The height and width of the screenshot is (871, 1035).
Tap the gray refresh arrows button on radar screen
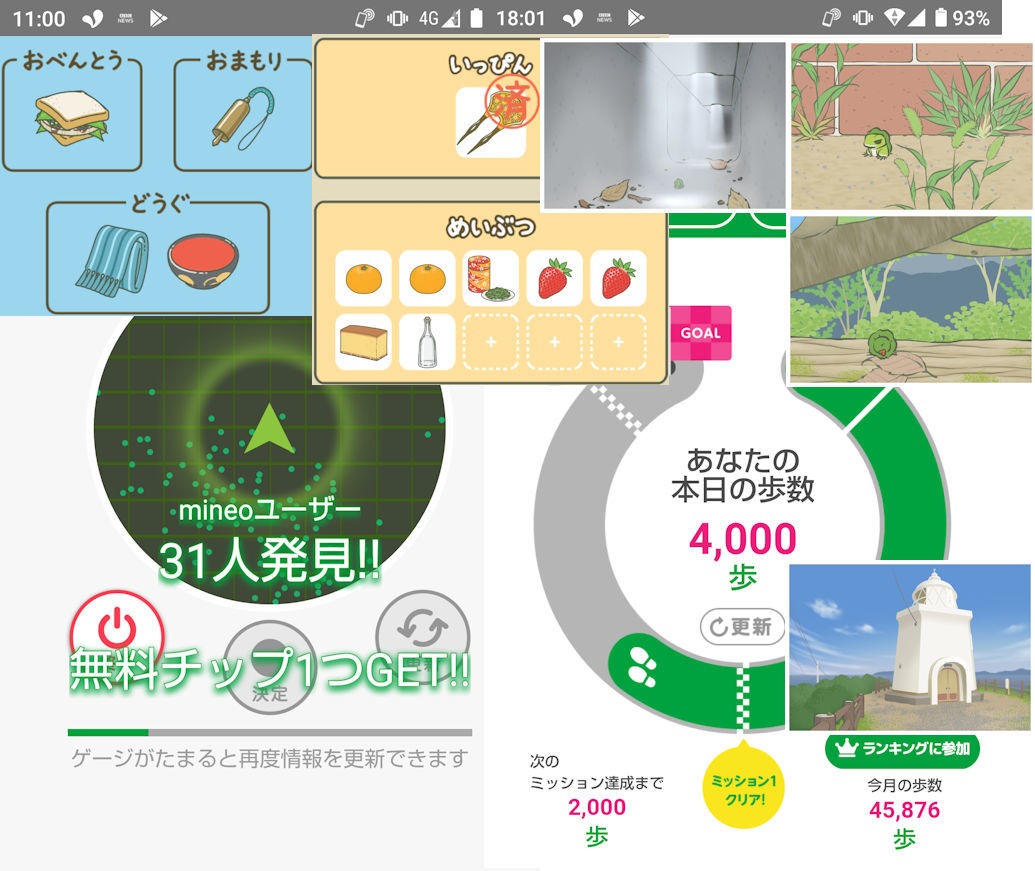point(422,628)
